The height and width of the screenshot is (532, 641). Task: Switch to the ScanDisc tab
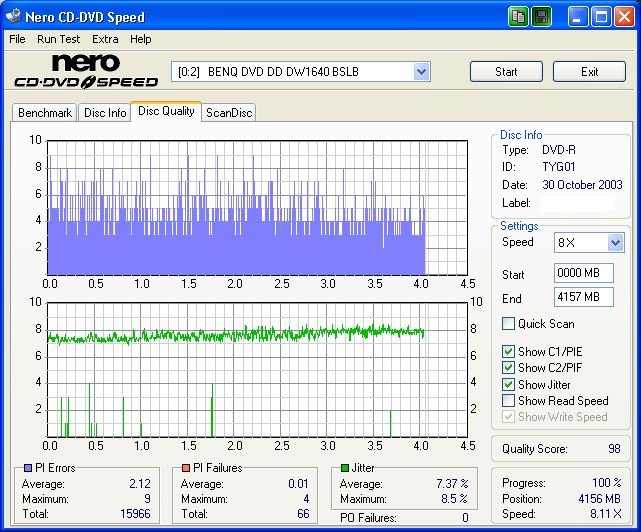click(x=229, y=113)
